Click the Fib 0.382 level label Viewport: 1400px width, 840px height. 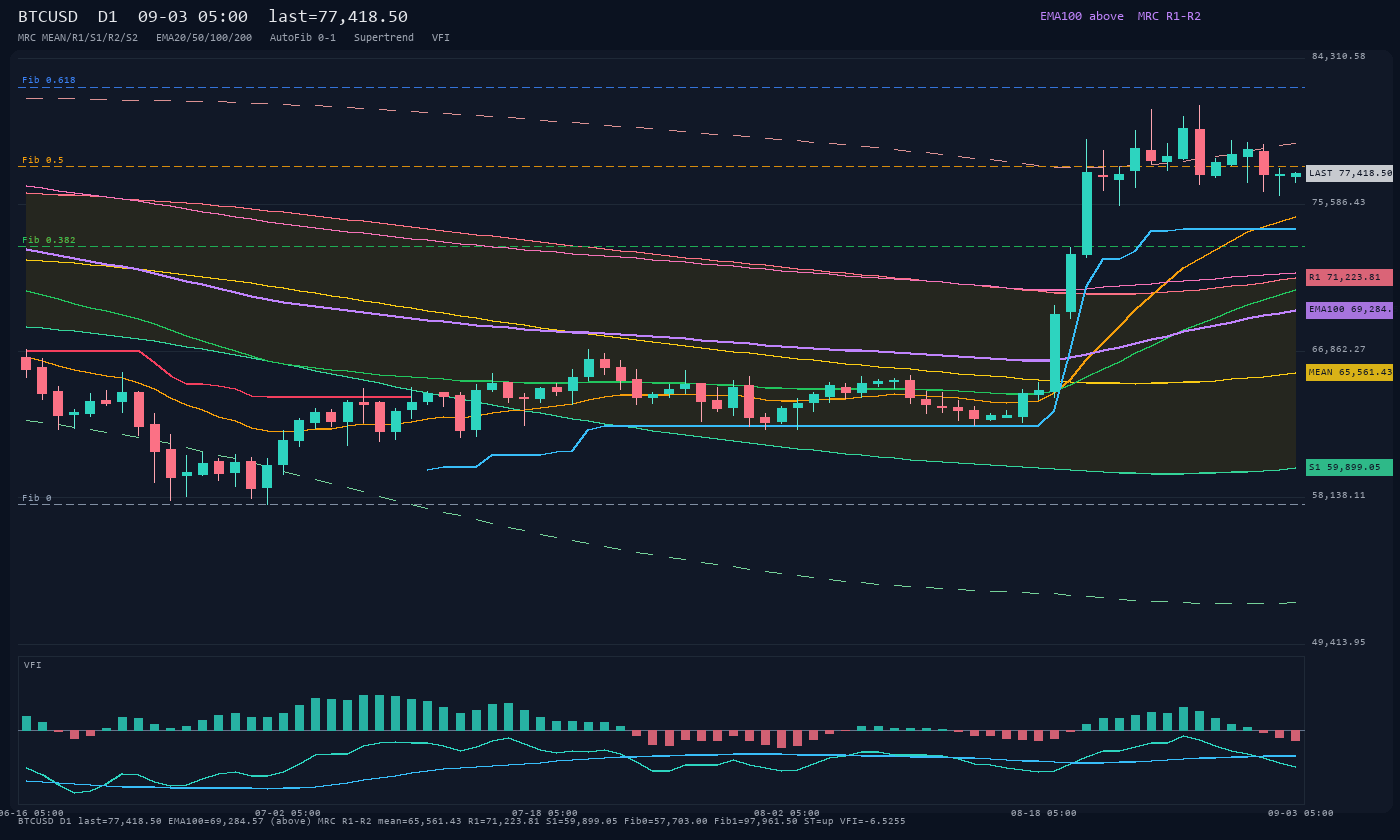(49, 240)
